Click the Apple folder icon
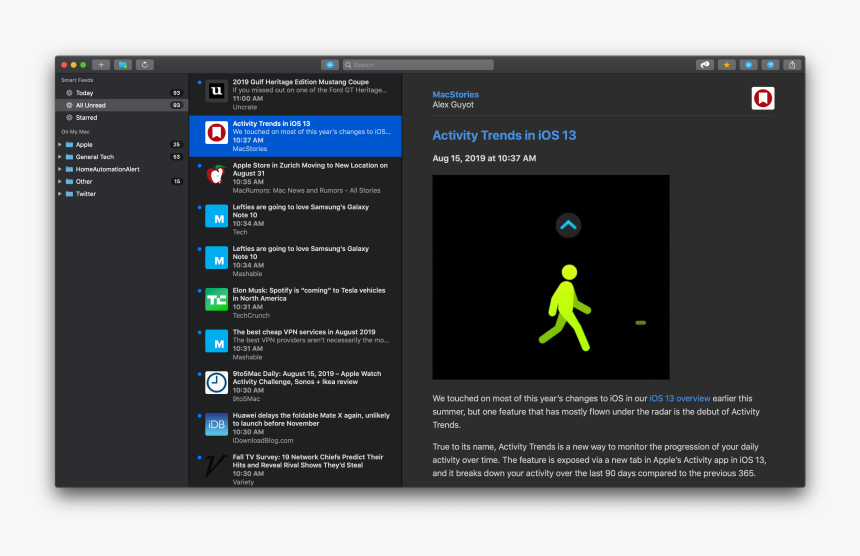Viewport: 860px width, 556px height. (70, 145)
